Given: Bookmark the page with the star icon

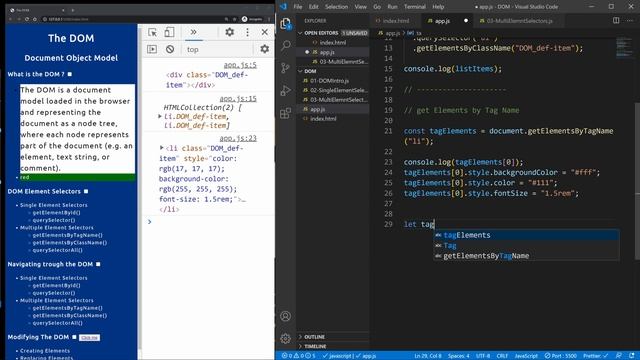Looking at the screenshot, I should pyautogui.click(x=235, y=19).
